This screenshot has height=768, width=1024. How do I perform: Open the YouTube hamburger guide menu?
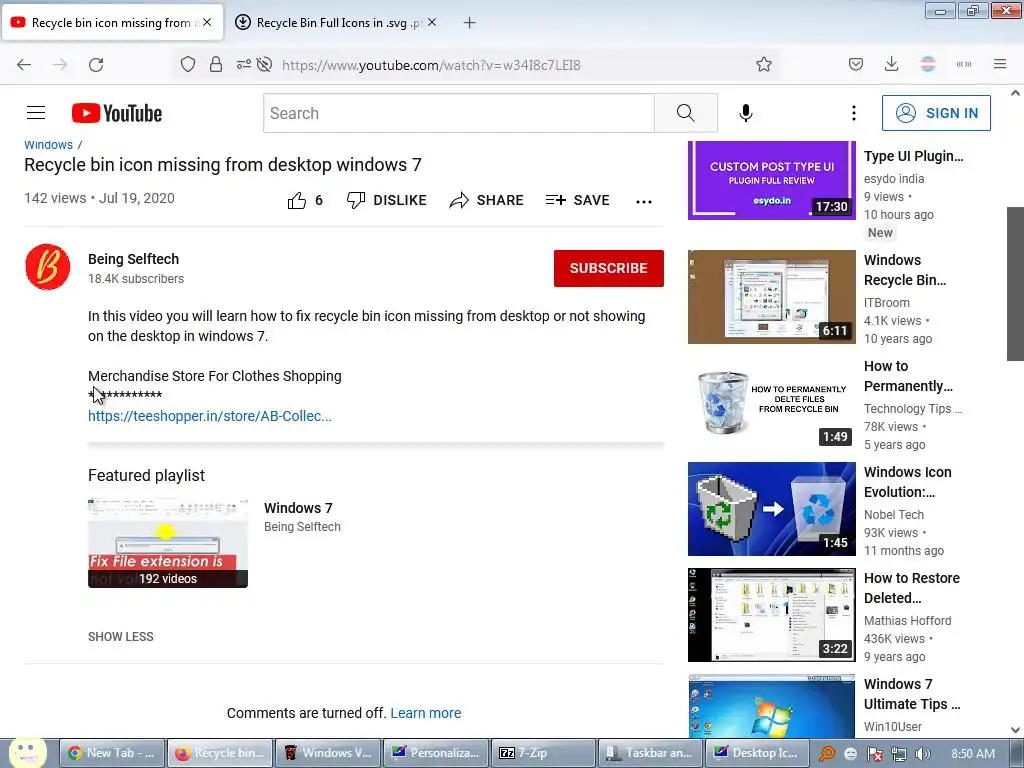tap(36, 113)
